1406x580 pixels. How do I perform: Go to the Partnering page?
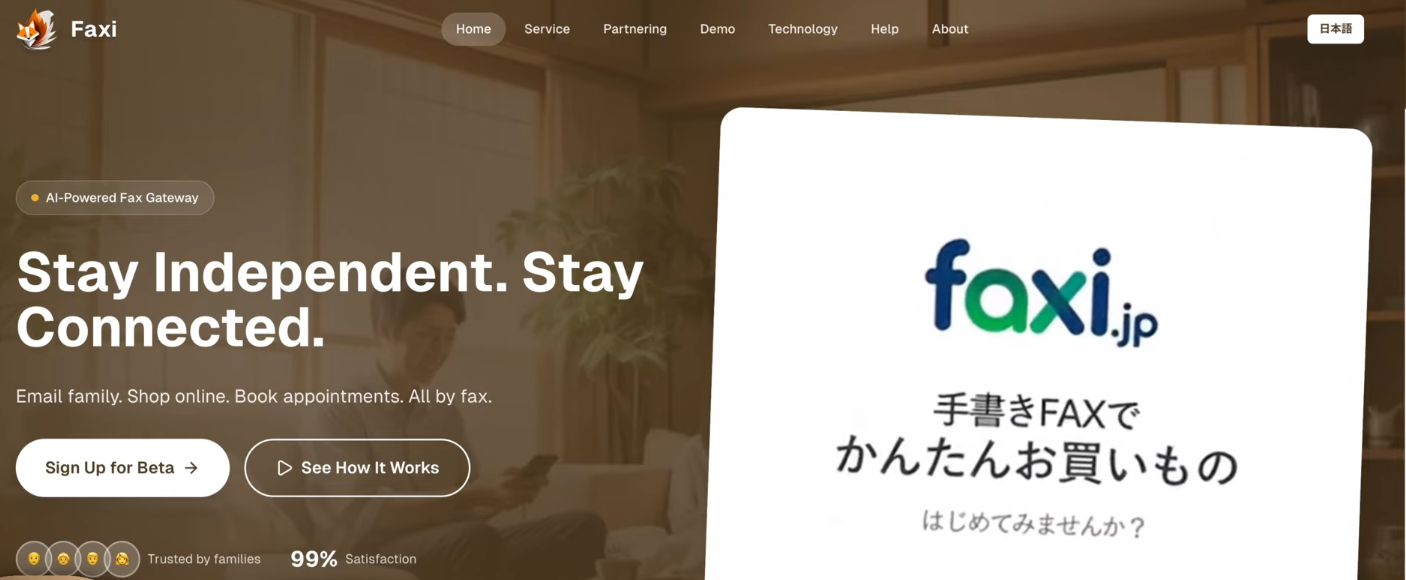click(635, 29)
